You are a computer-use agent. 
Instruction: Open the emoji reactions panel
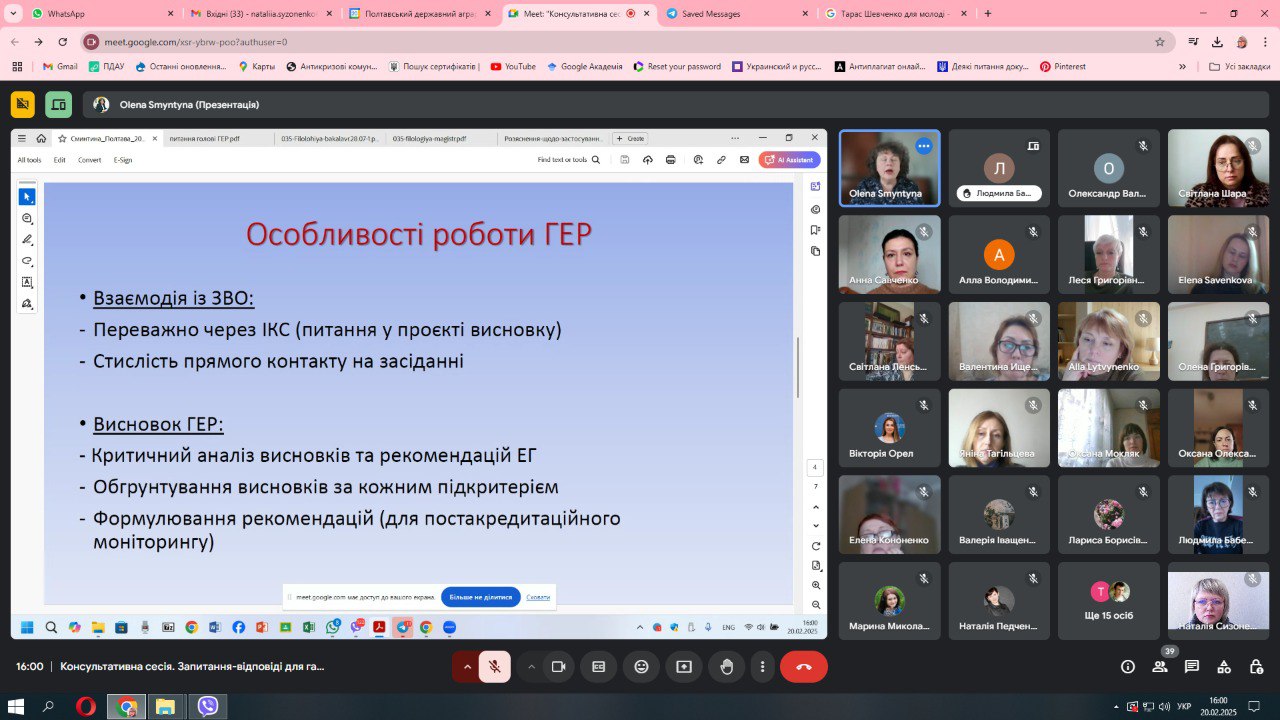641,667
